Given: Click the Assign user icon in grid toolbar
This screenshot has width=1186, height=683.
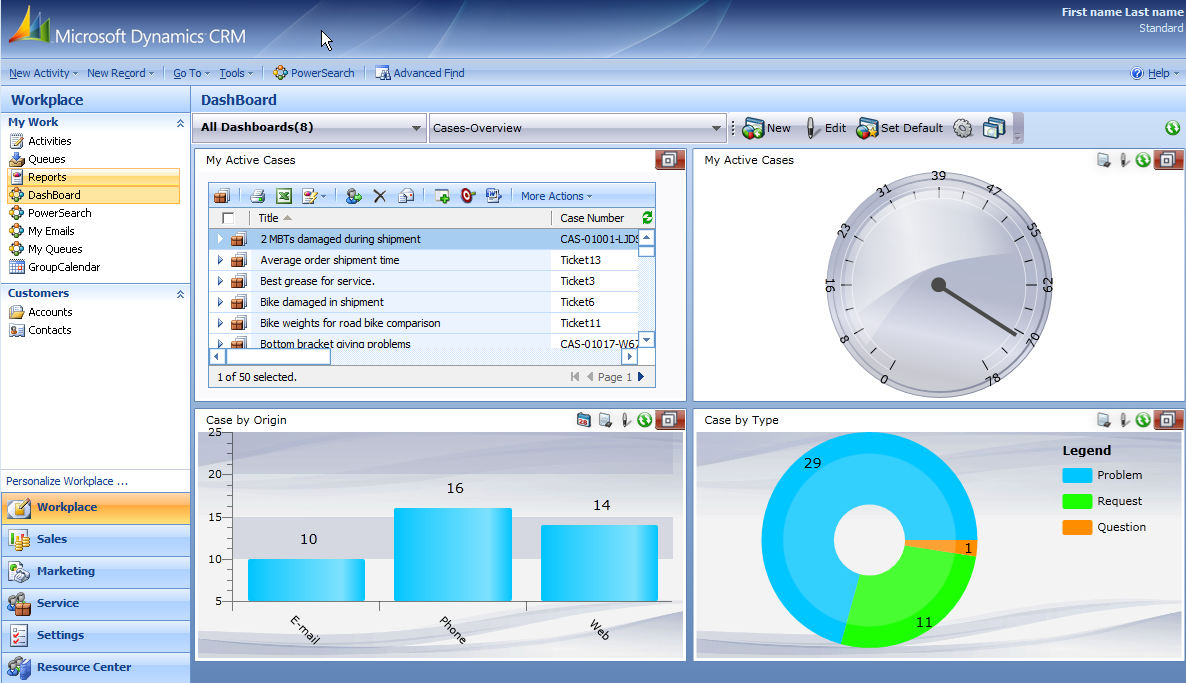Looking at the screenshot, I should 353,196.
